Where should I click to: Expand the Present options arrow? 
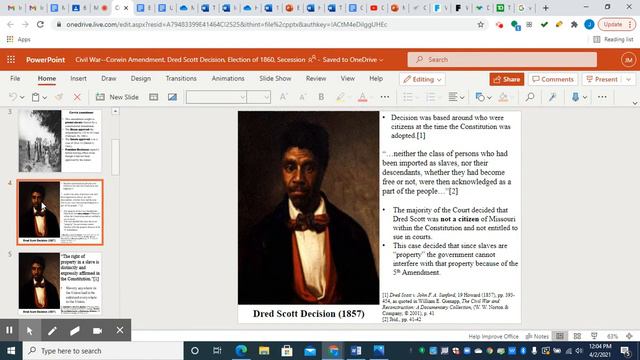click(629, 79)
